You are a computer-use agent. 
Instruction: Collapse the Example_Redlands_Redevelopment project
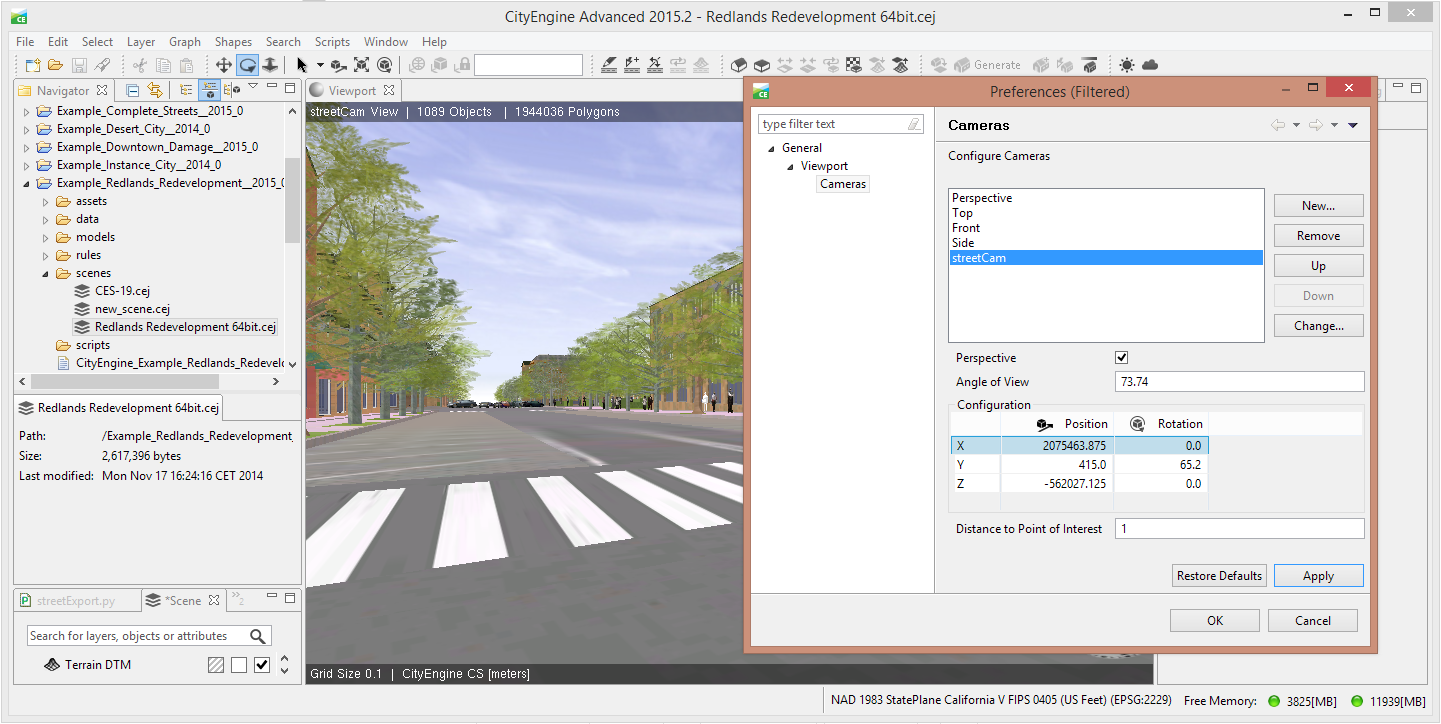click(x=27, y=183)
